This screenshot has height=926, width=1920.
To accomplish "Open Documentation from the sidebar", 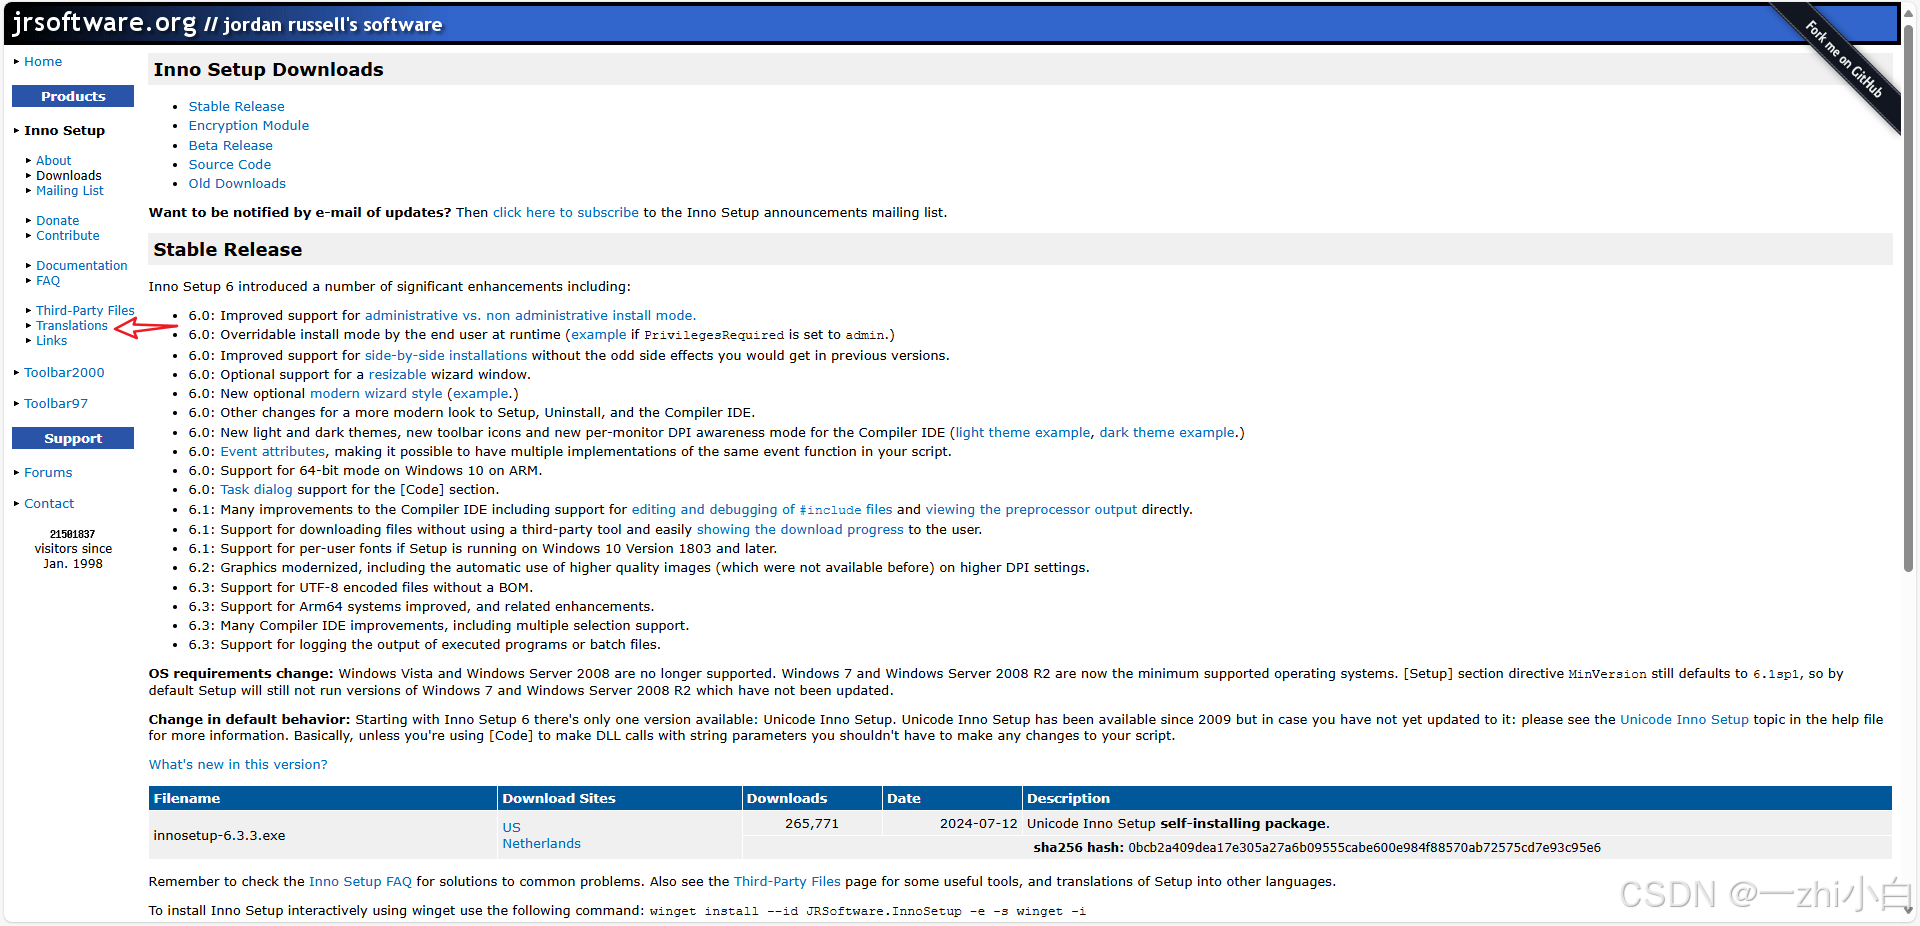I will (82, 265).
